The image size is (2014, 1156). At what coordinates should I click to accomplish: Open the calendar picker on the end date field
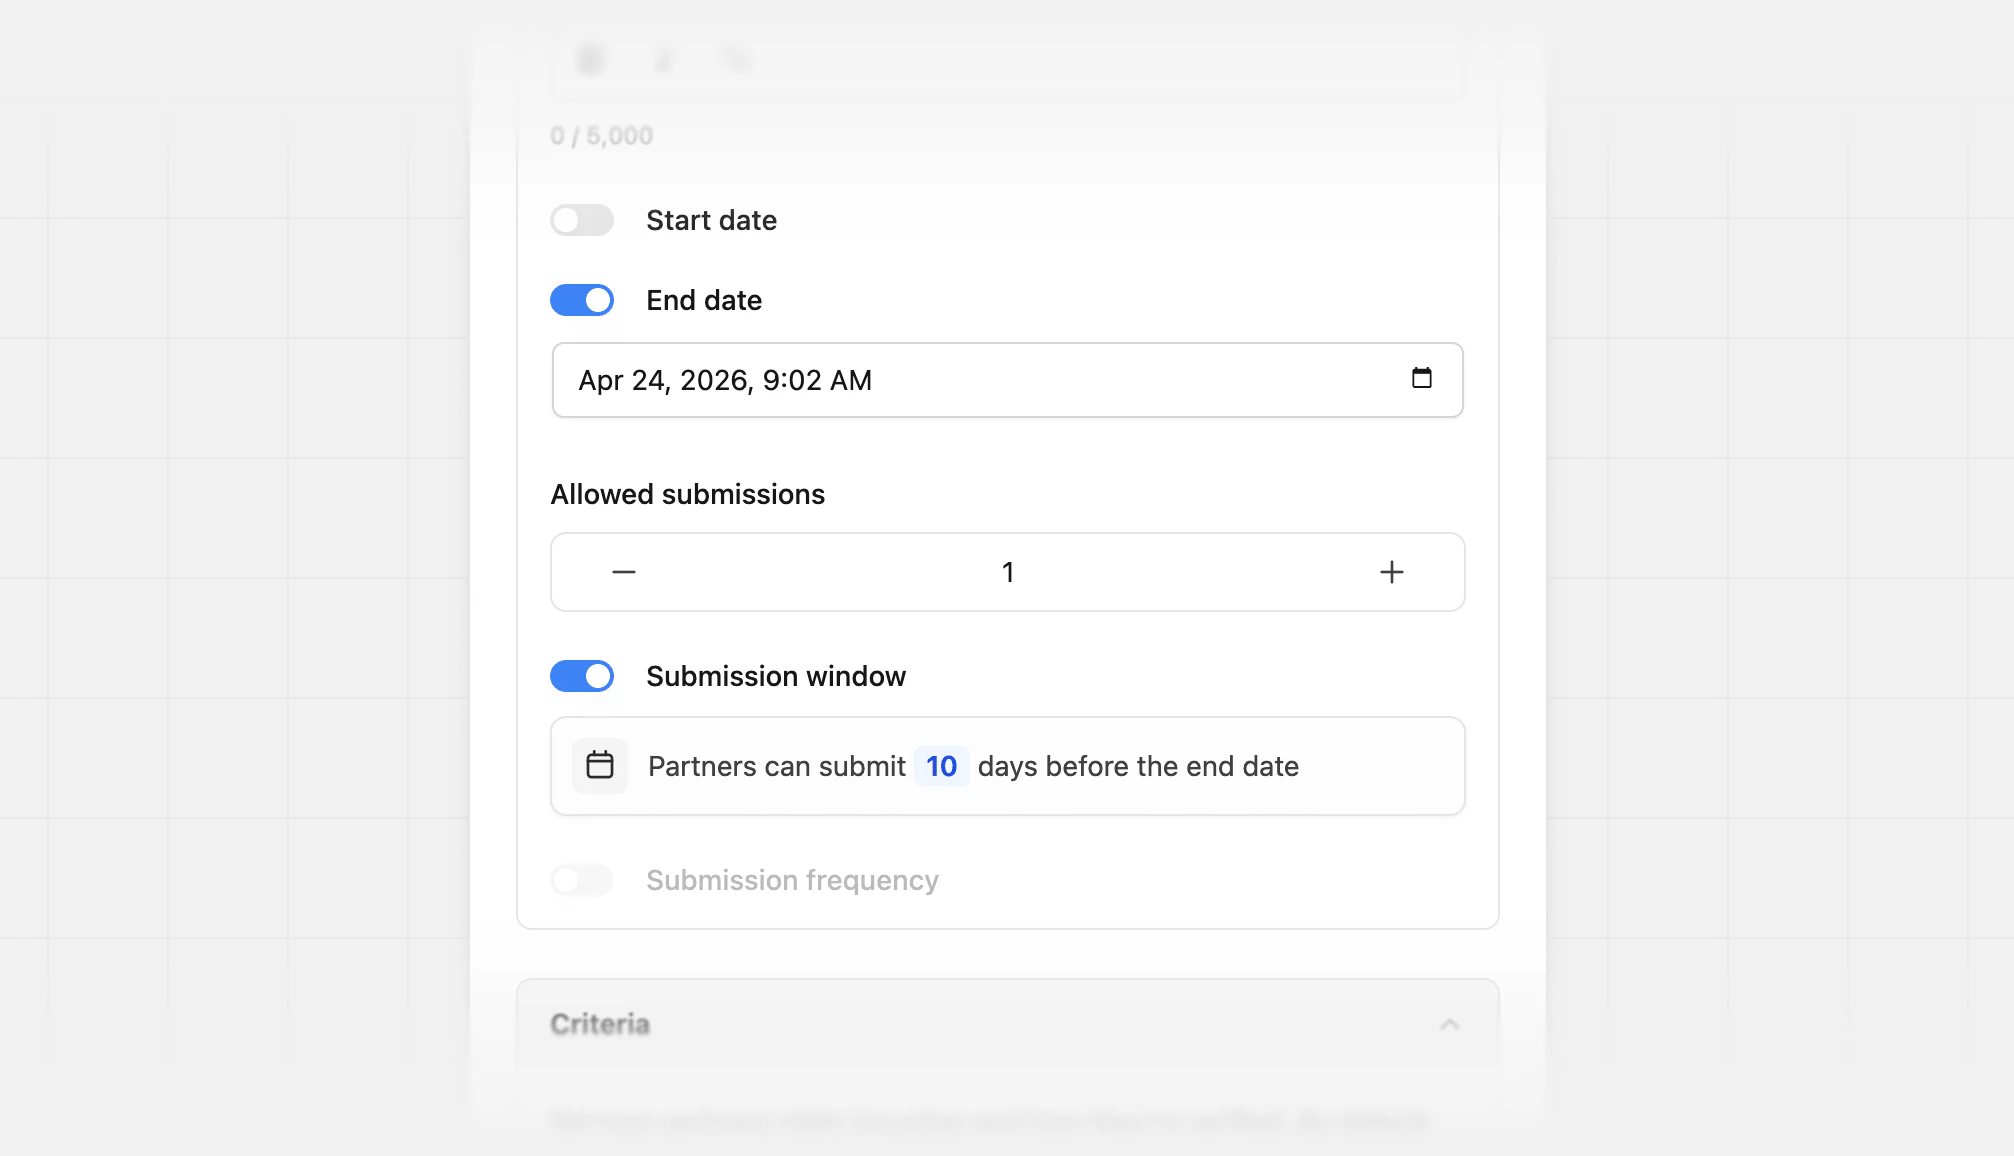tap(1423, 380)
